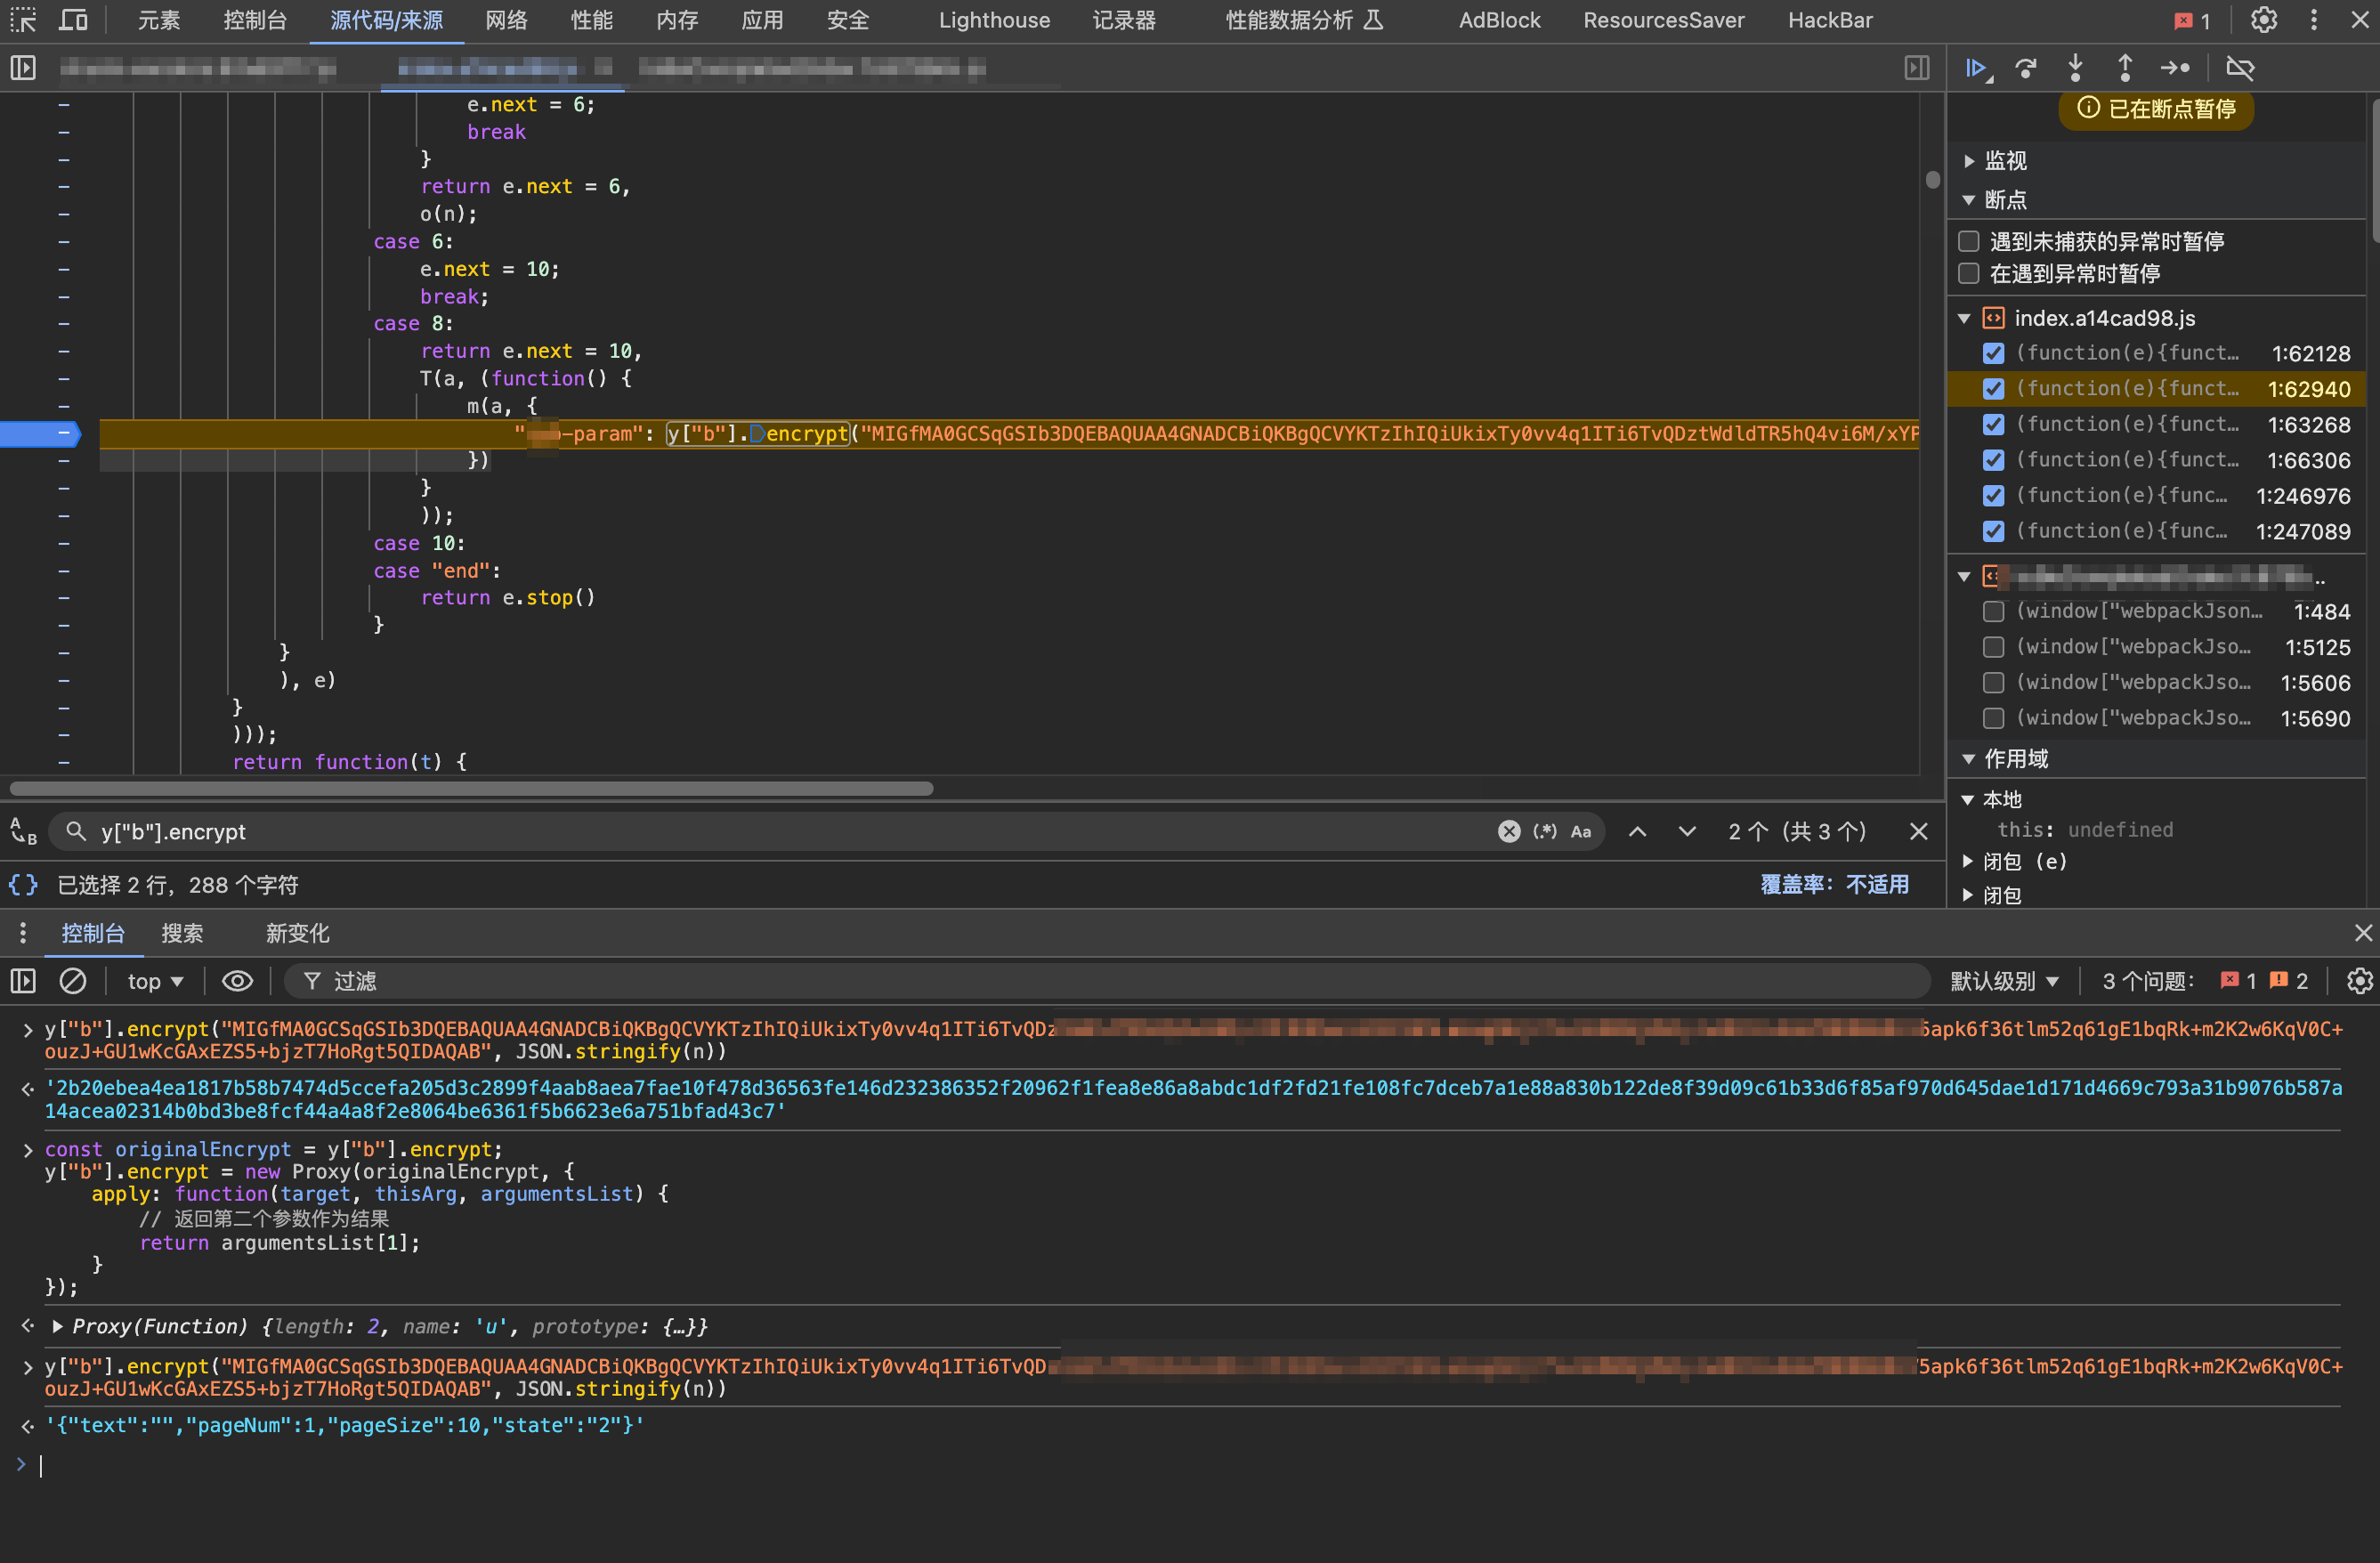Disable breakpoint at 1:66306

coord(1993,460)
